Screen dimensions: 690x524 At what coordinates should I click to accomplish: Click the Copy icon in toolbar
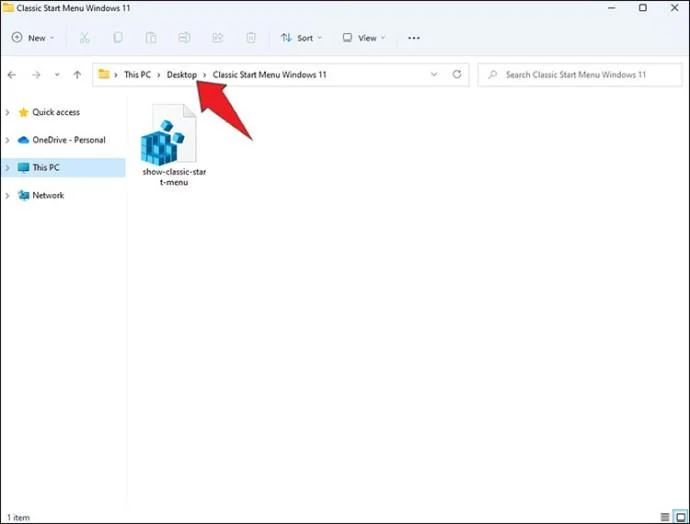[117, 38]
